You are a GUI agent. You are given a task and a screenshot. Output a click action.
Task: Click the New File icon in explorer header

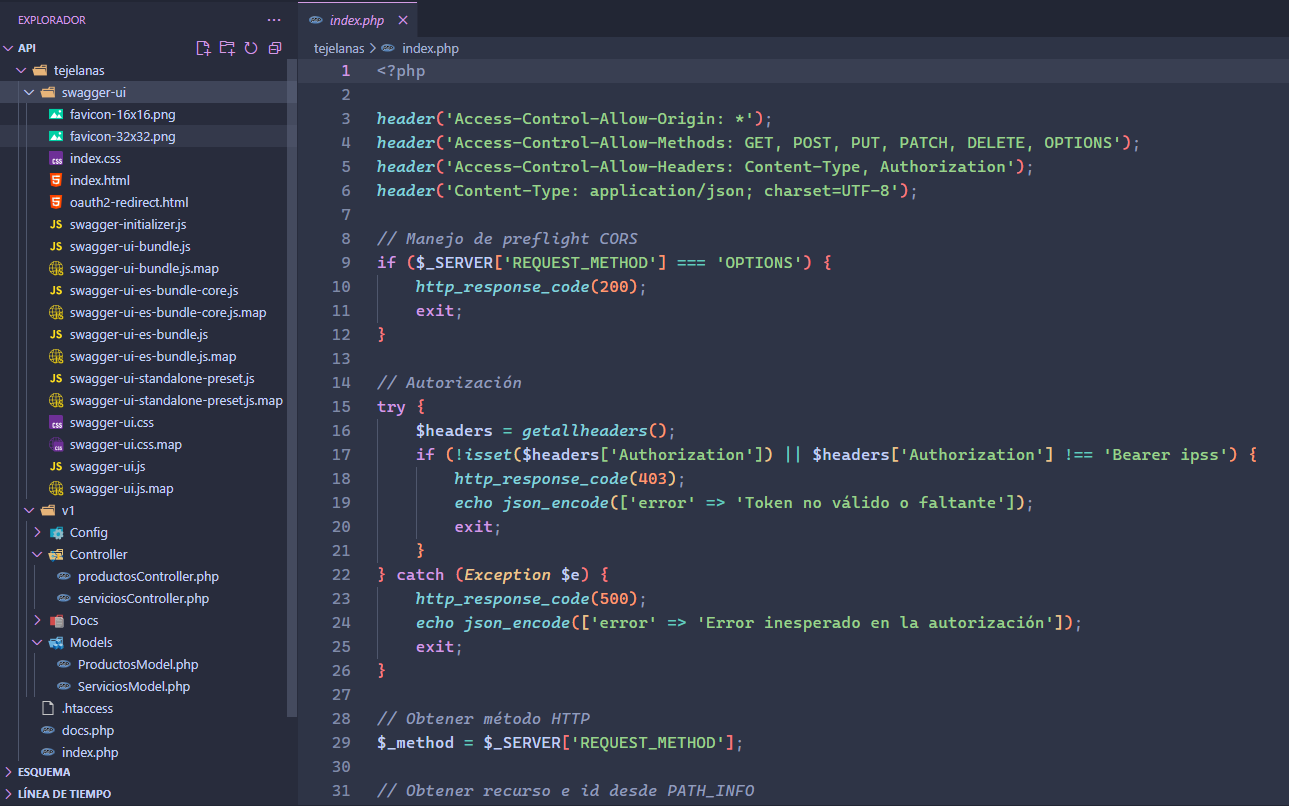[203, 48]
